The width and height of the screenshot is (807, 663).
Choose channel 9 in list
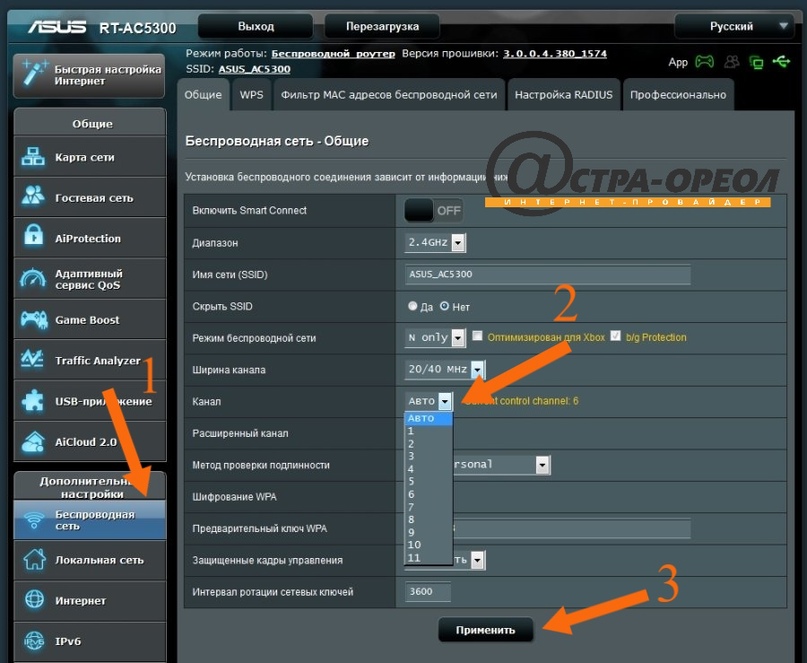(429, 532)
